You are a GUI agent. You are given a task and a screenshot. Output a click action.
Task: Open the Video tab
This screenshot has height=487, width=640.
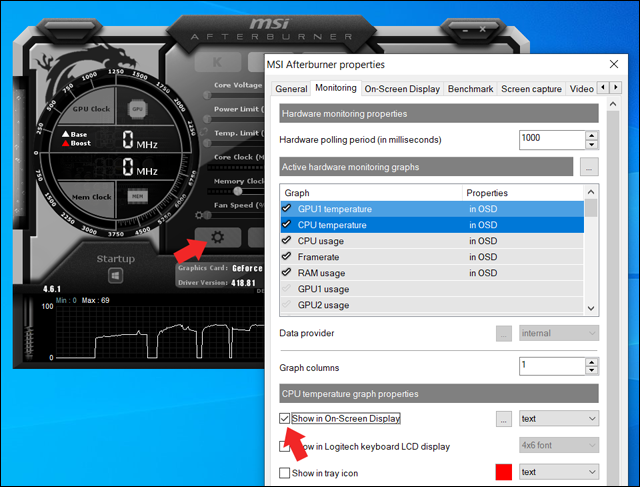coord(581,89)
